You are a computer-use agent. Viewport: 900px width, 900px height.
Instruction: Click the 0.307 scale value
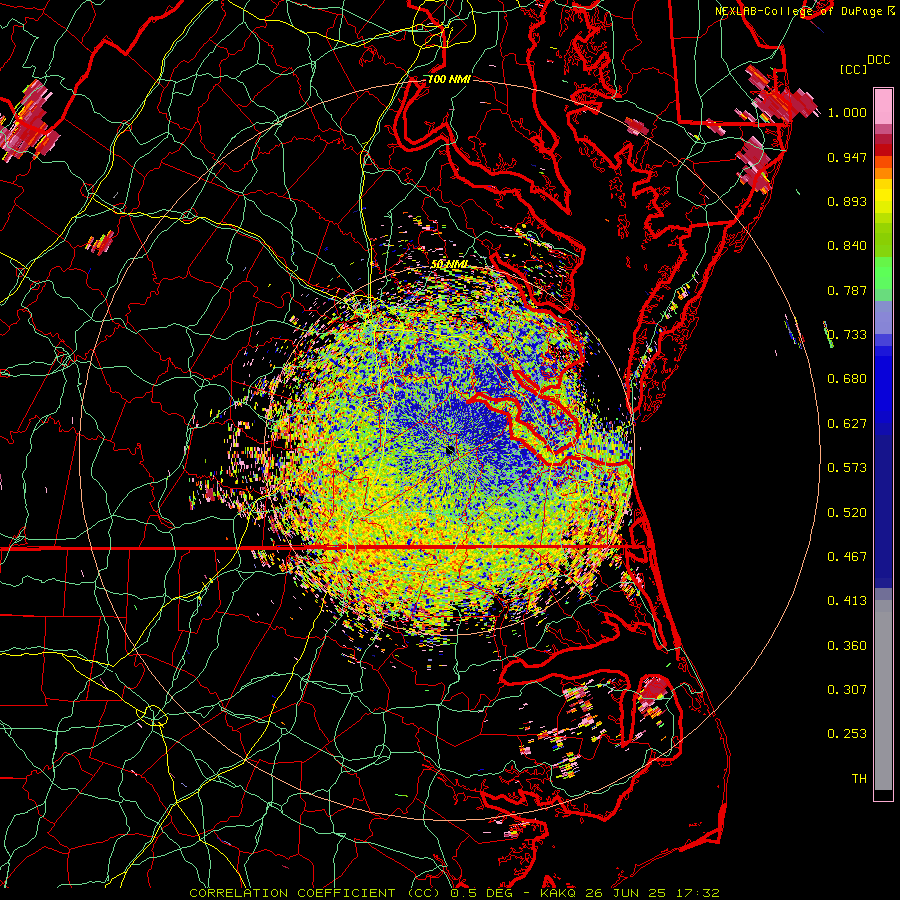[847, 690]
